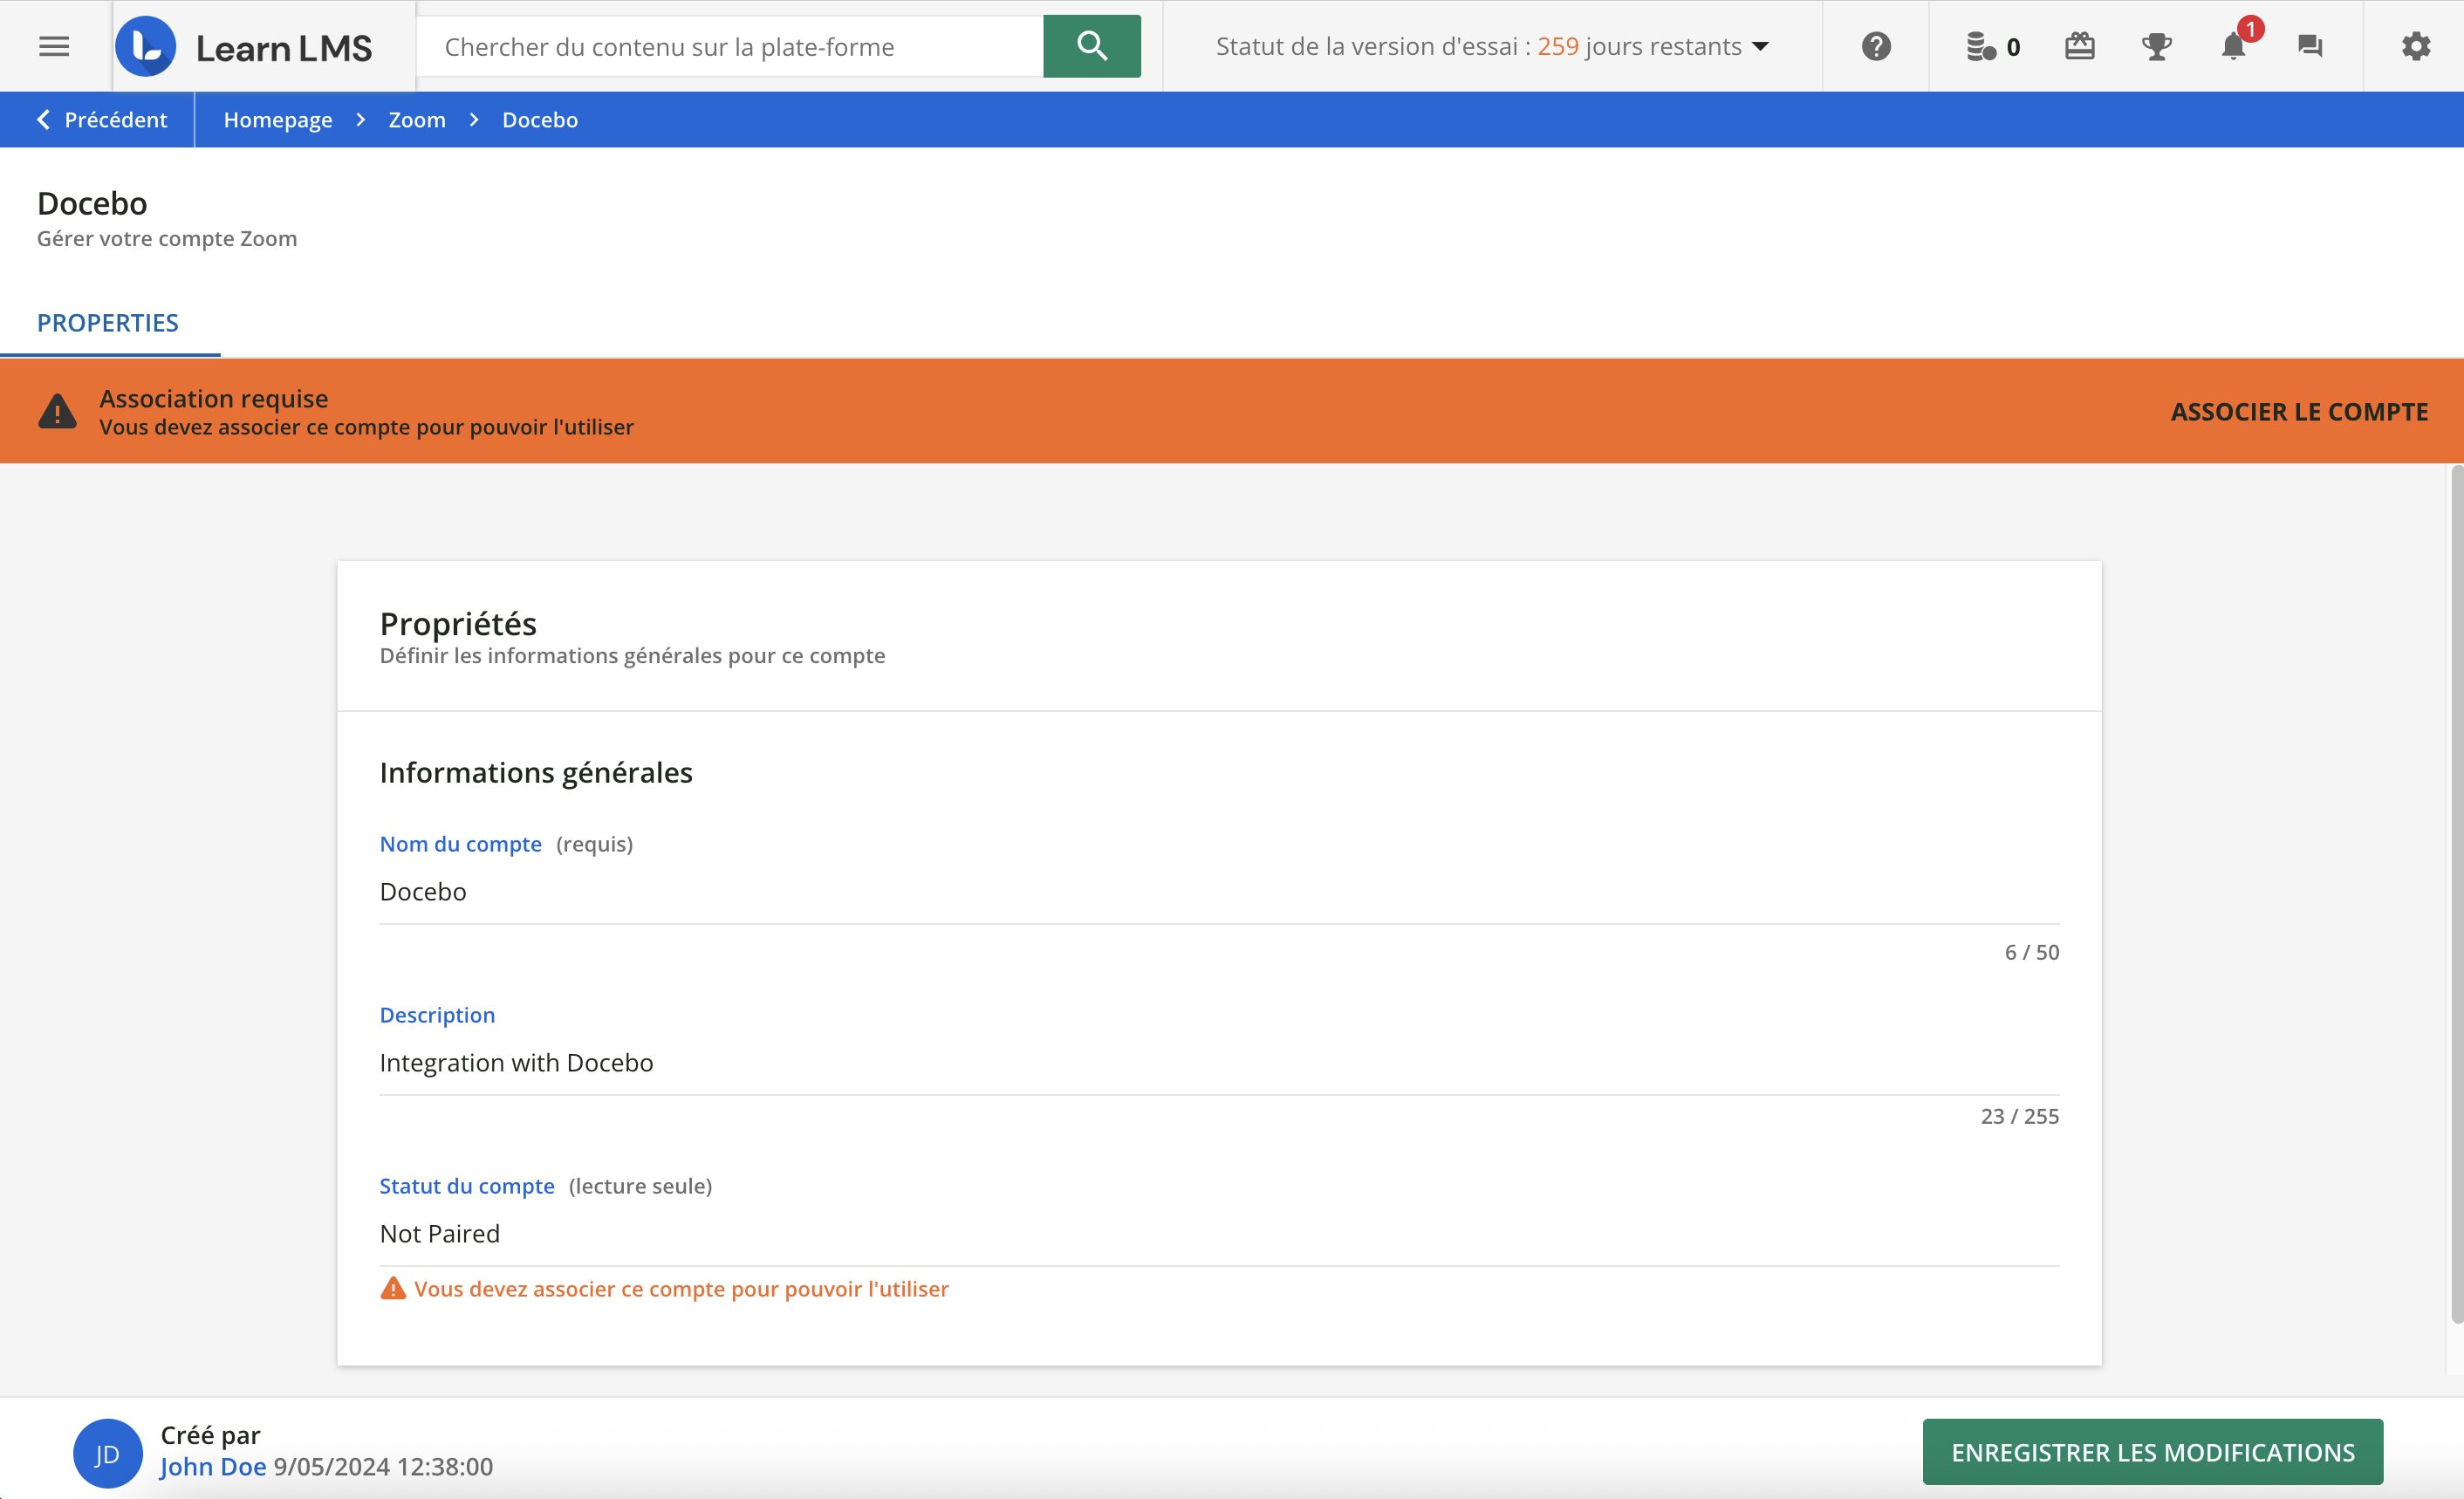Click the Association requise heading
Image resolution: width=2464 pixels, height=1499 pixels.
click(x=214, y=398)
